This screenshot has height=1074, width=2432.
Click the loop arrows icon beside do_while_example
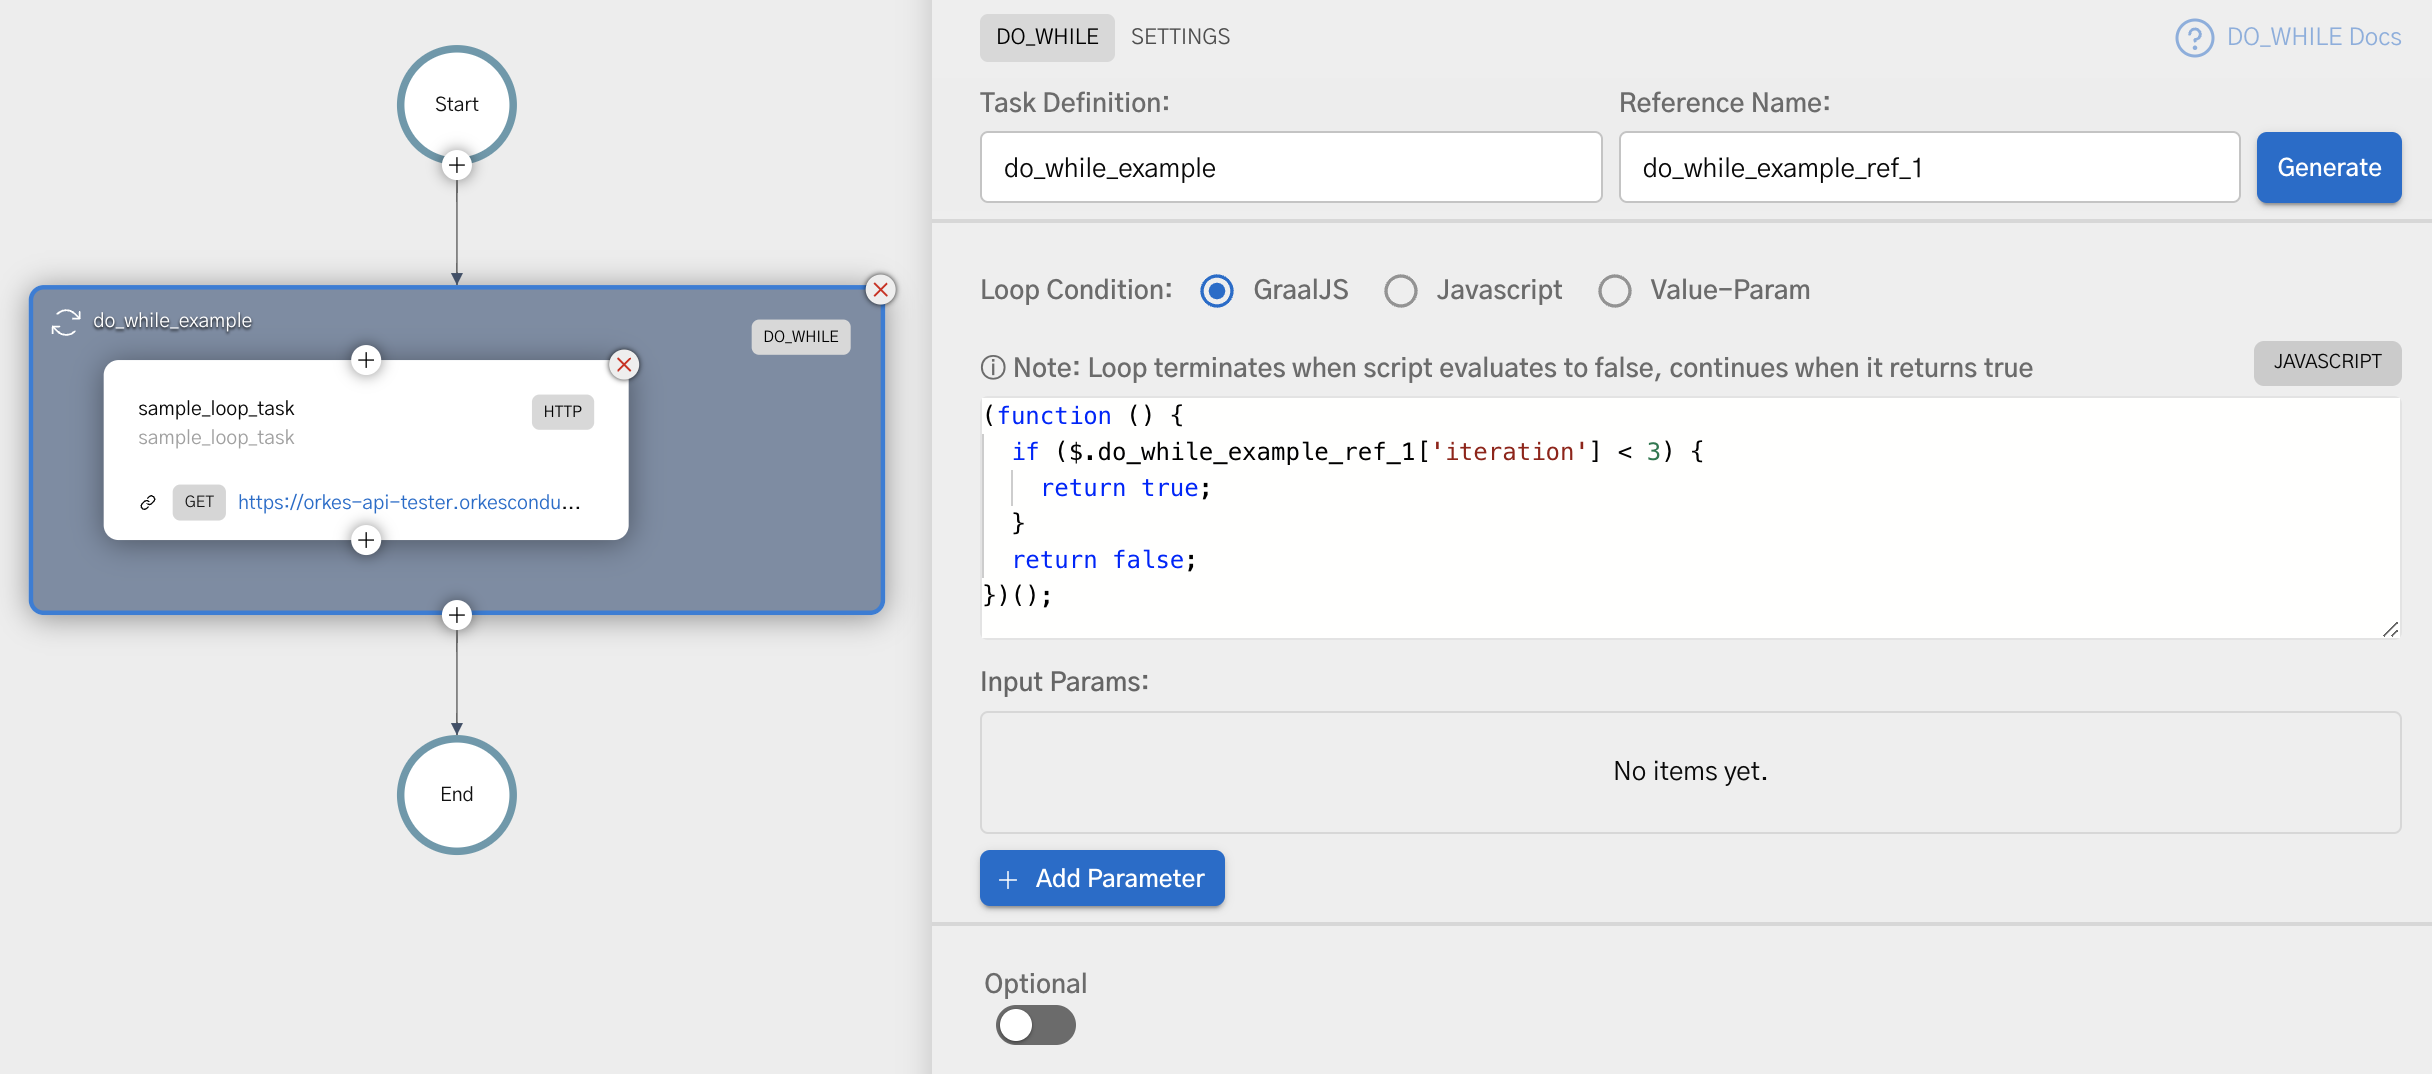(x=66, y=322)
